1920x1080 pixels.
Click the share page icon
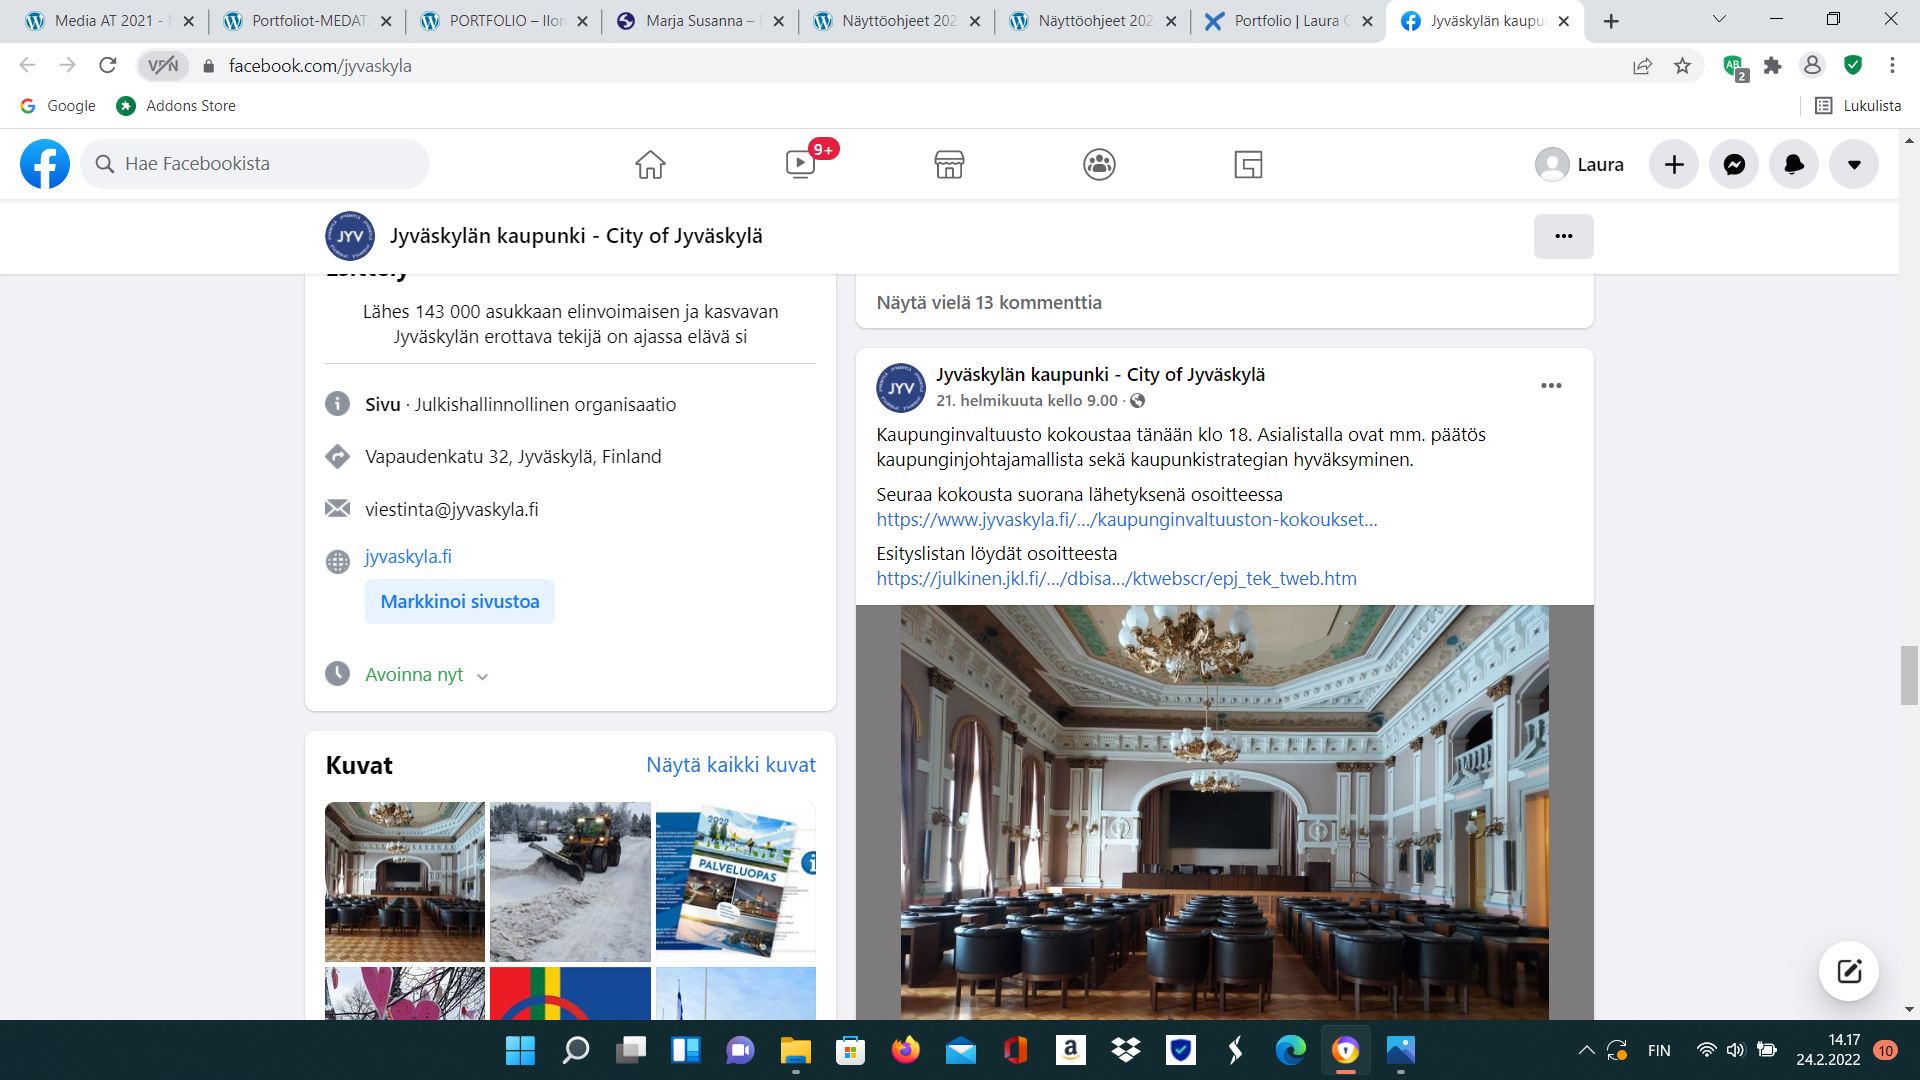tap(1642, 66)
